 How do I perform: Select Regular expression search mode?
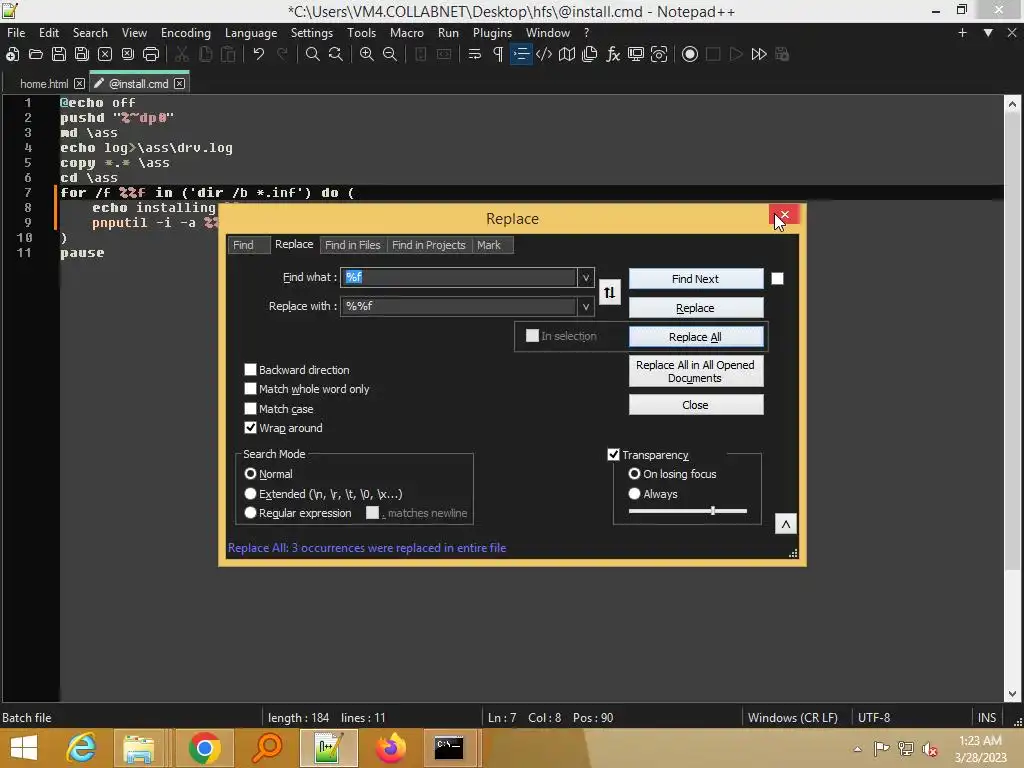point(250,513)
